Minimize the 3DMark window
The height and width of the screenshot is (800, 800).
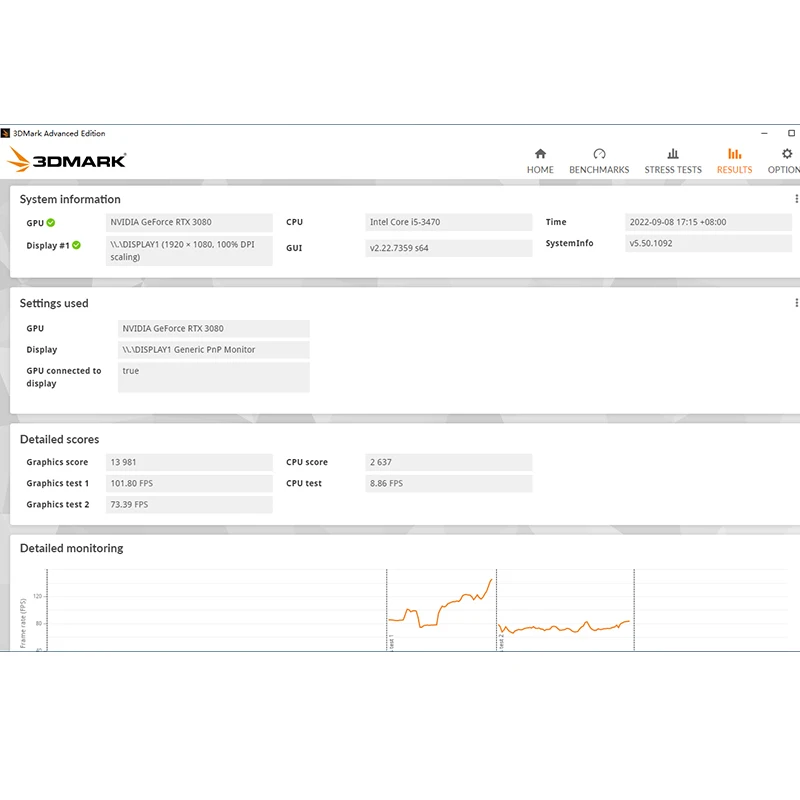coord(764,134)
